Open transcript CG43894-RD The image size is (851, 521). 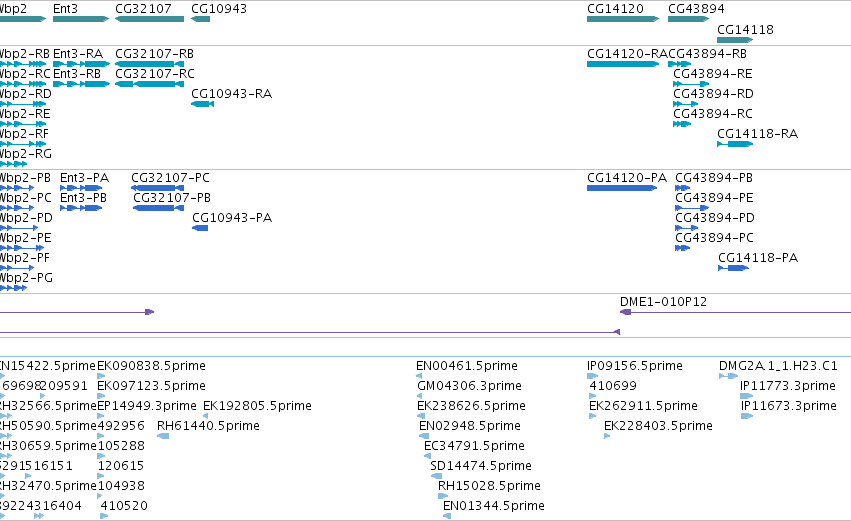pos(685,104)
